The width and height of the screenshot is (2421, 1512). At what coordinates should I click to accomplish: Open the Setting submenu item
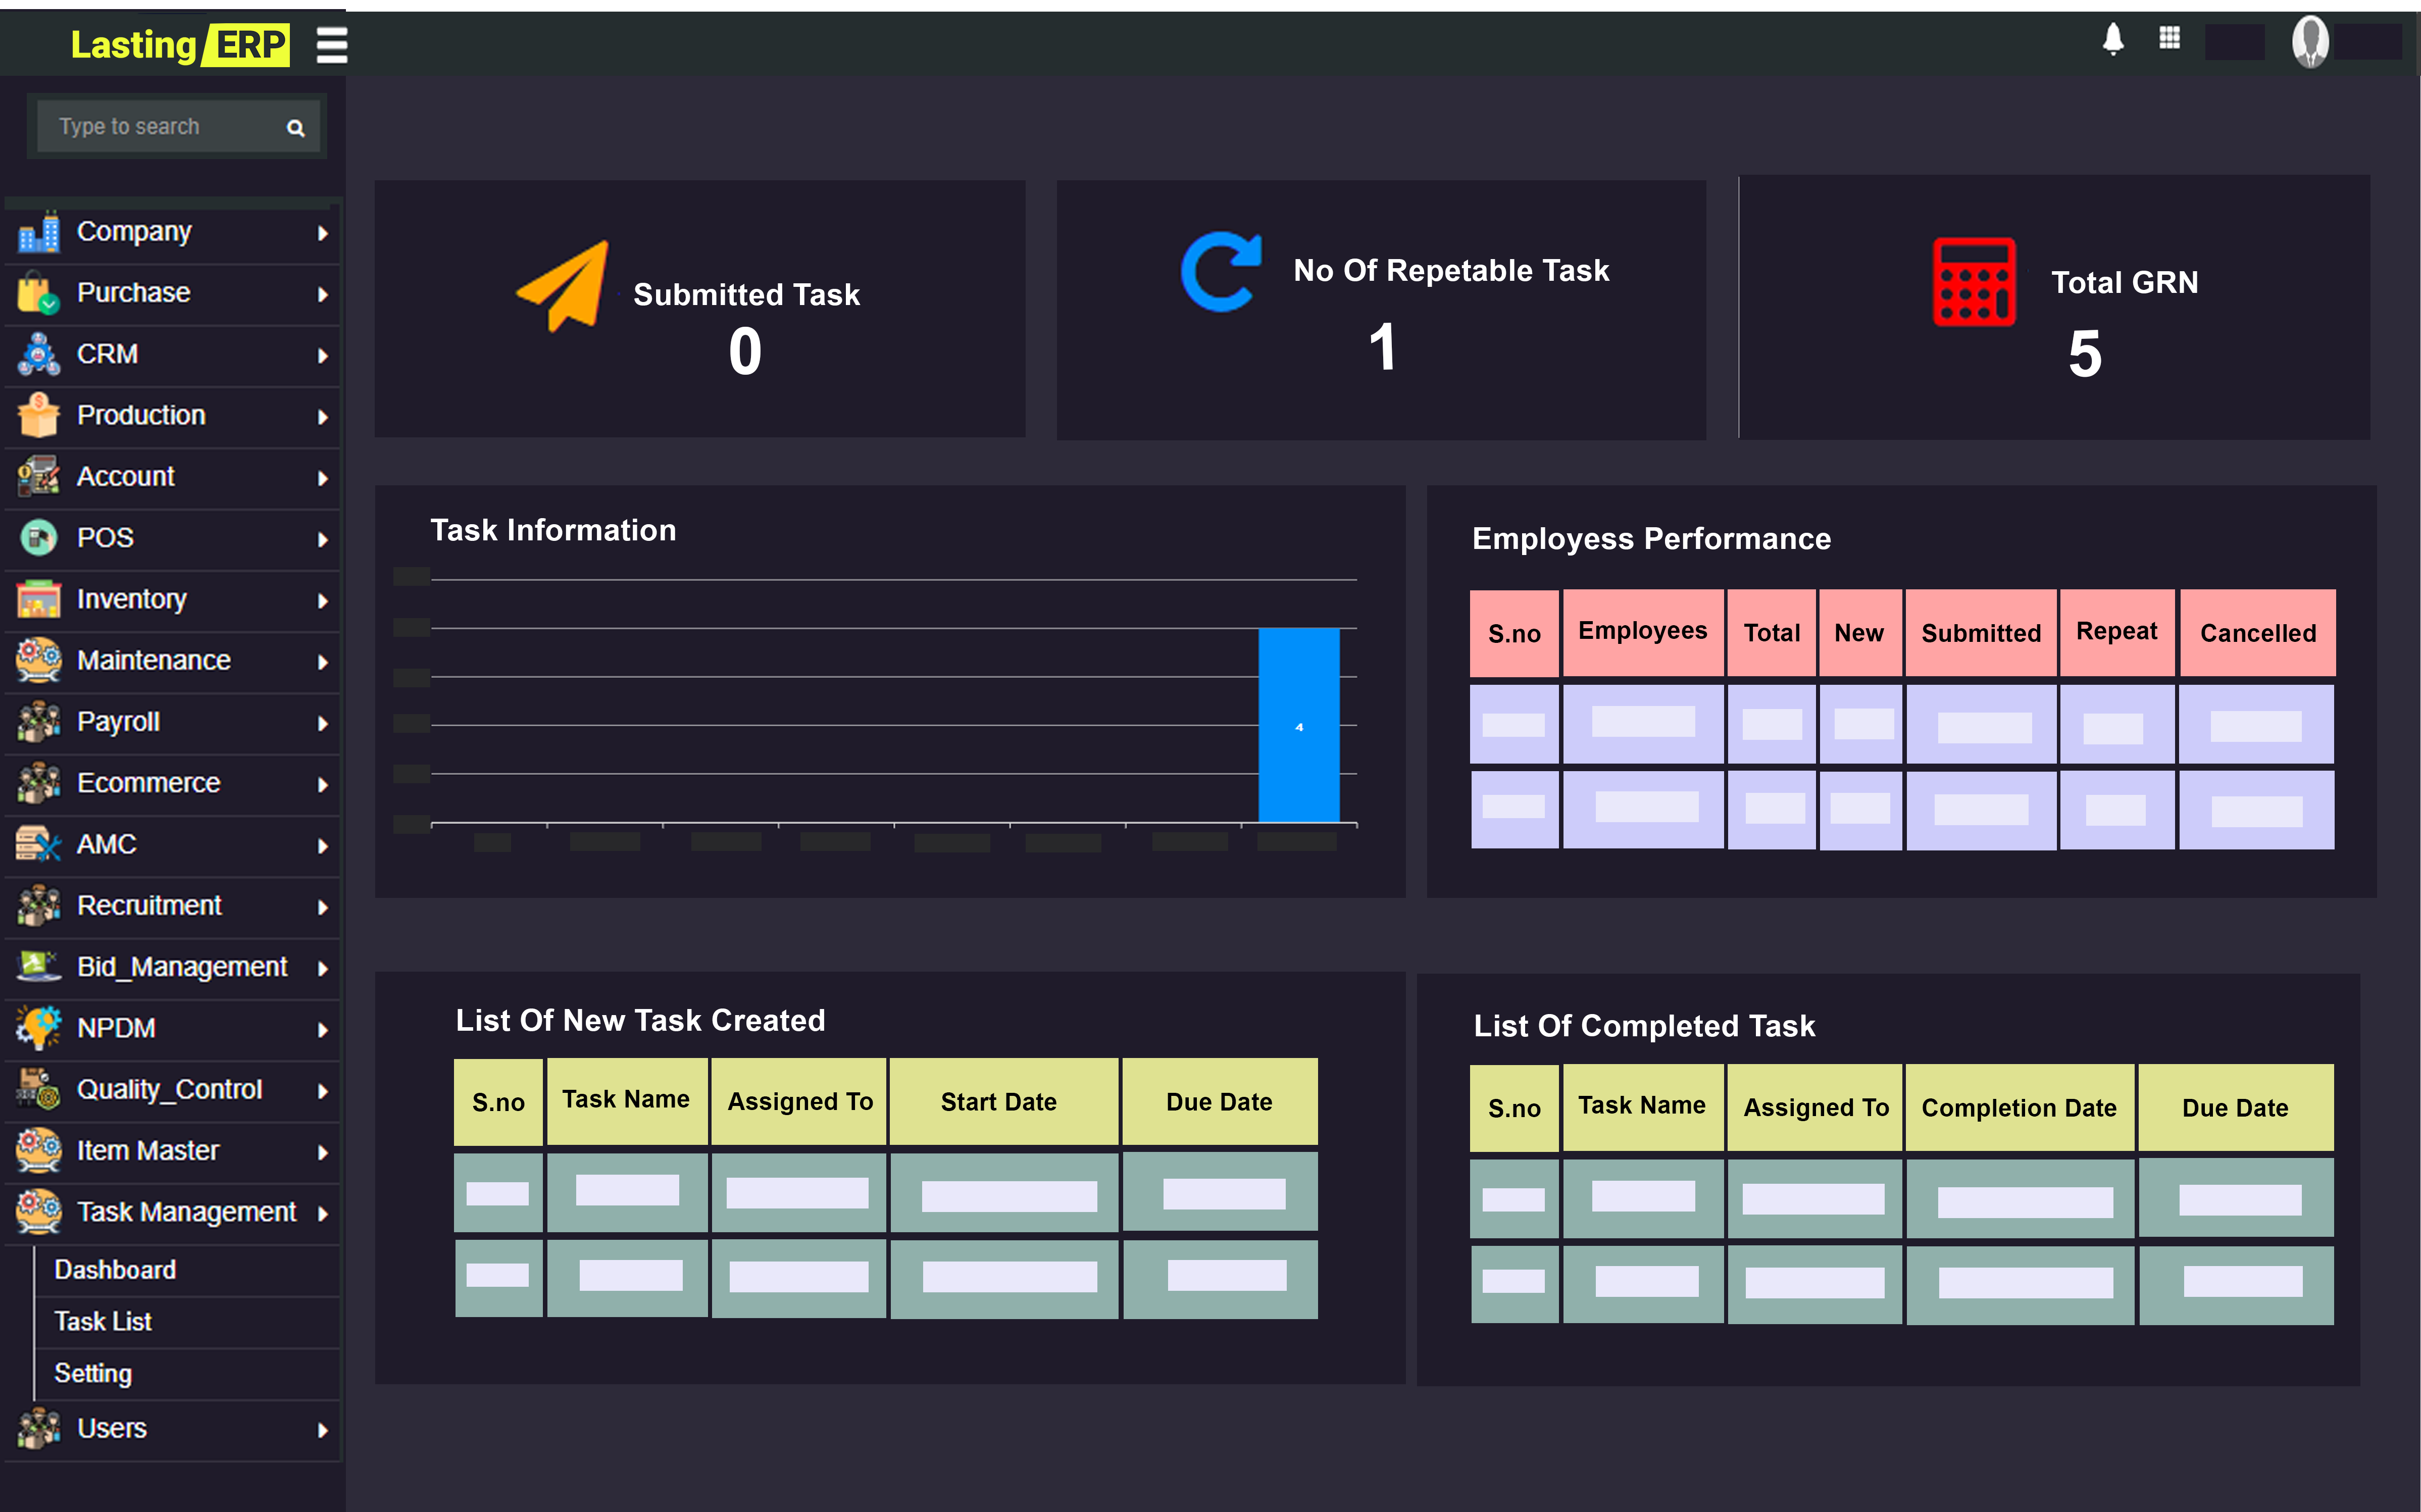point(93,1374)
